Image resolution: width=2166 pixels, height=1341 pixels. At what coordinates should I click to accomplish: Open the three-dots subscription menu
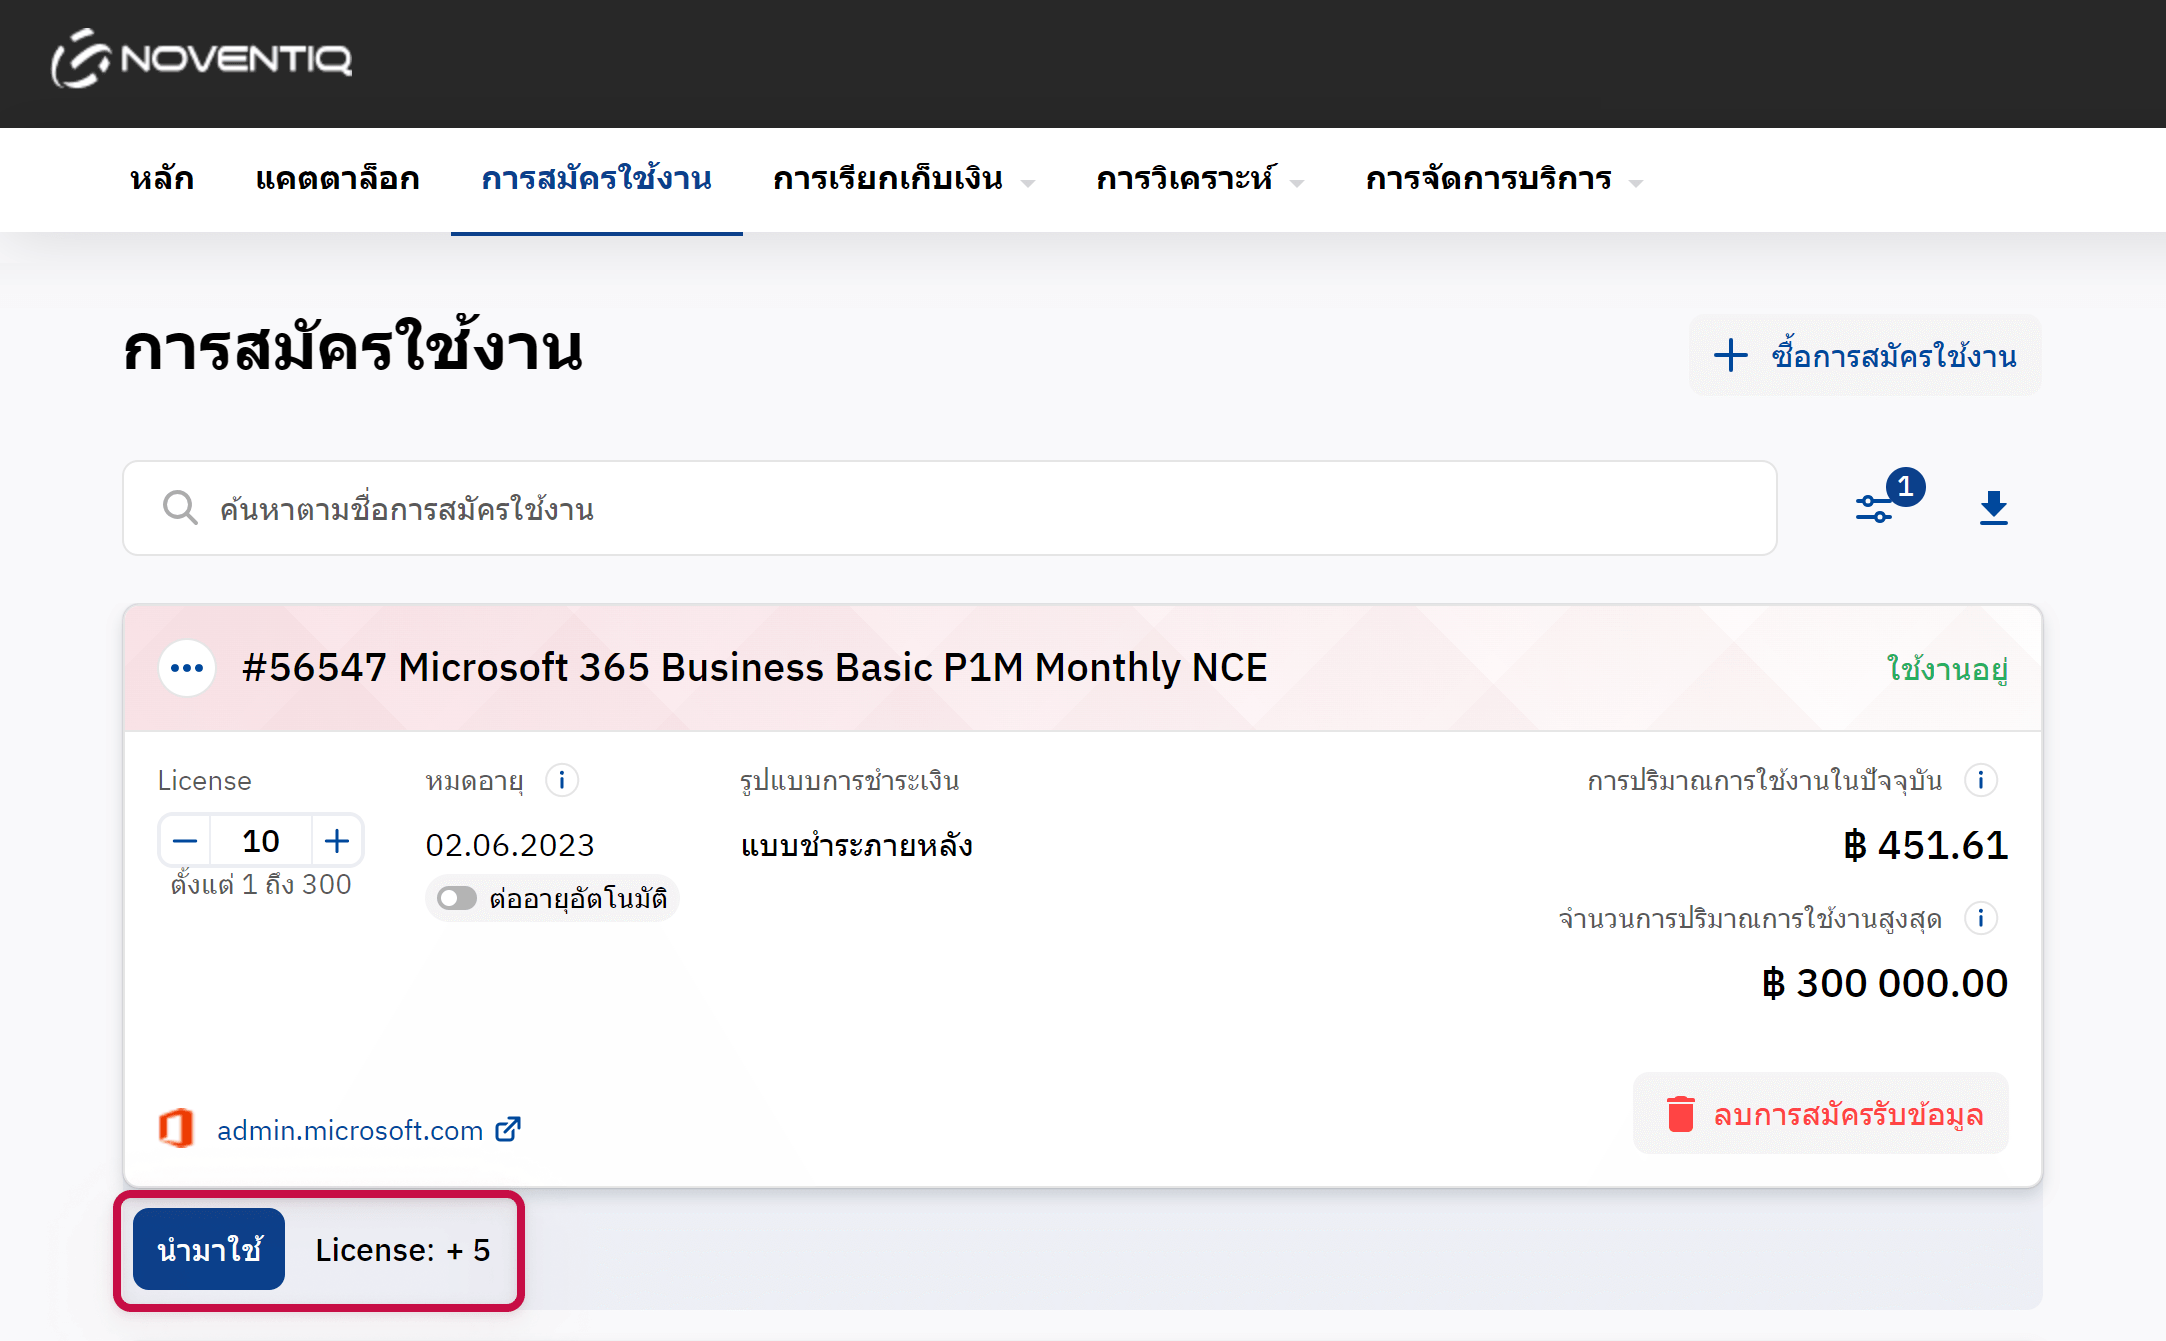point(187,668)
